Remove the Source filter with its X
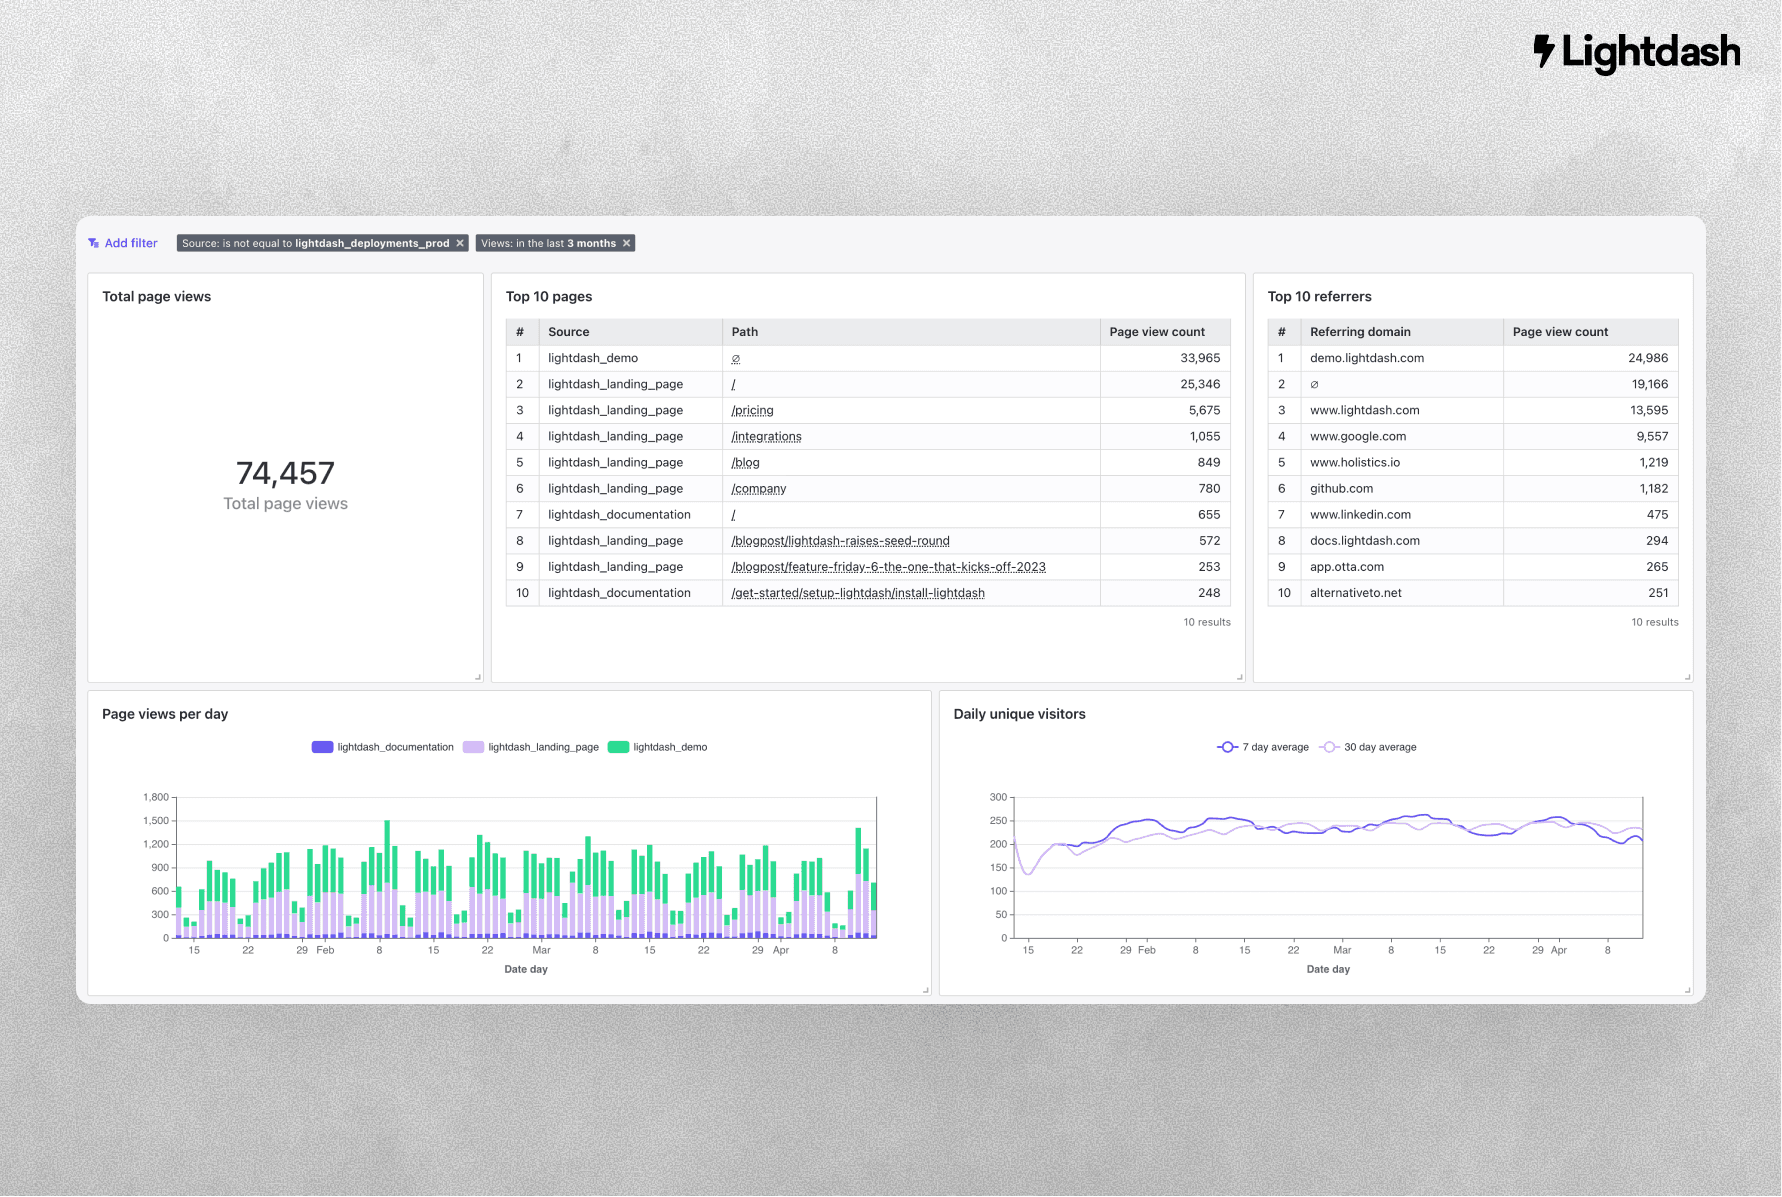 [460, 243]
